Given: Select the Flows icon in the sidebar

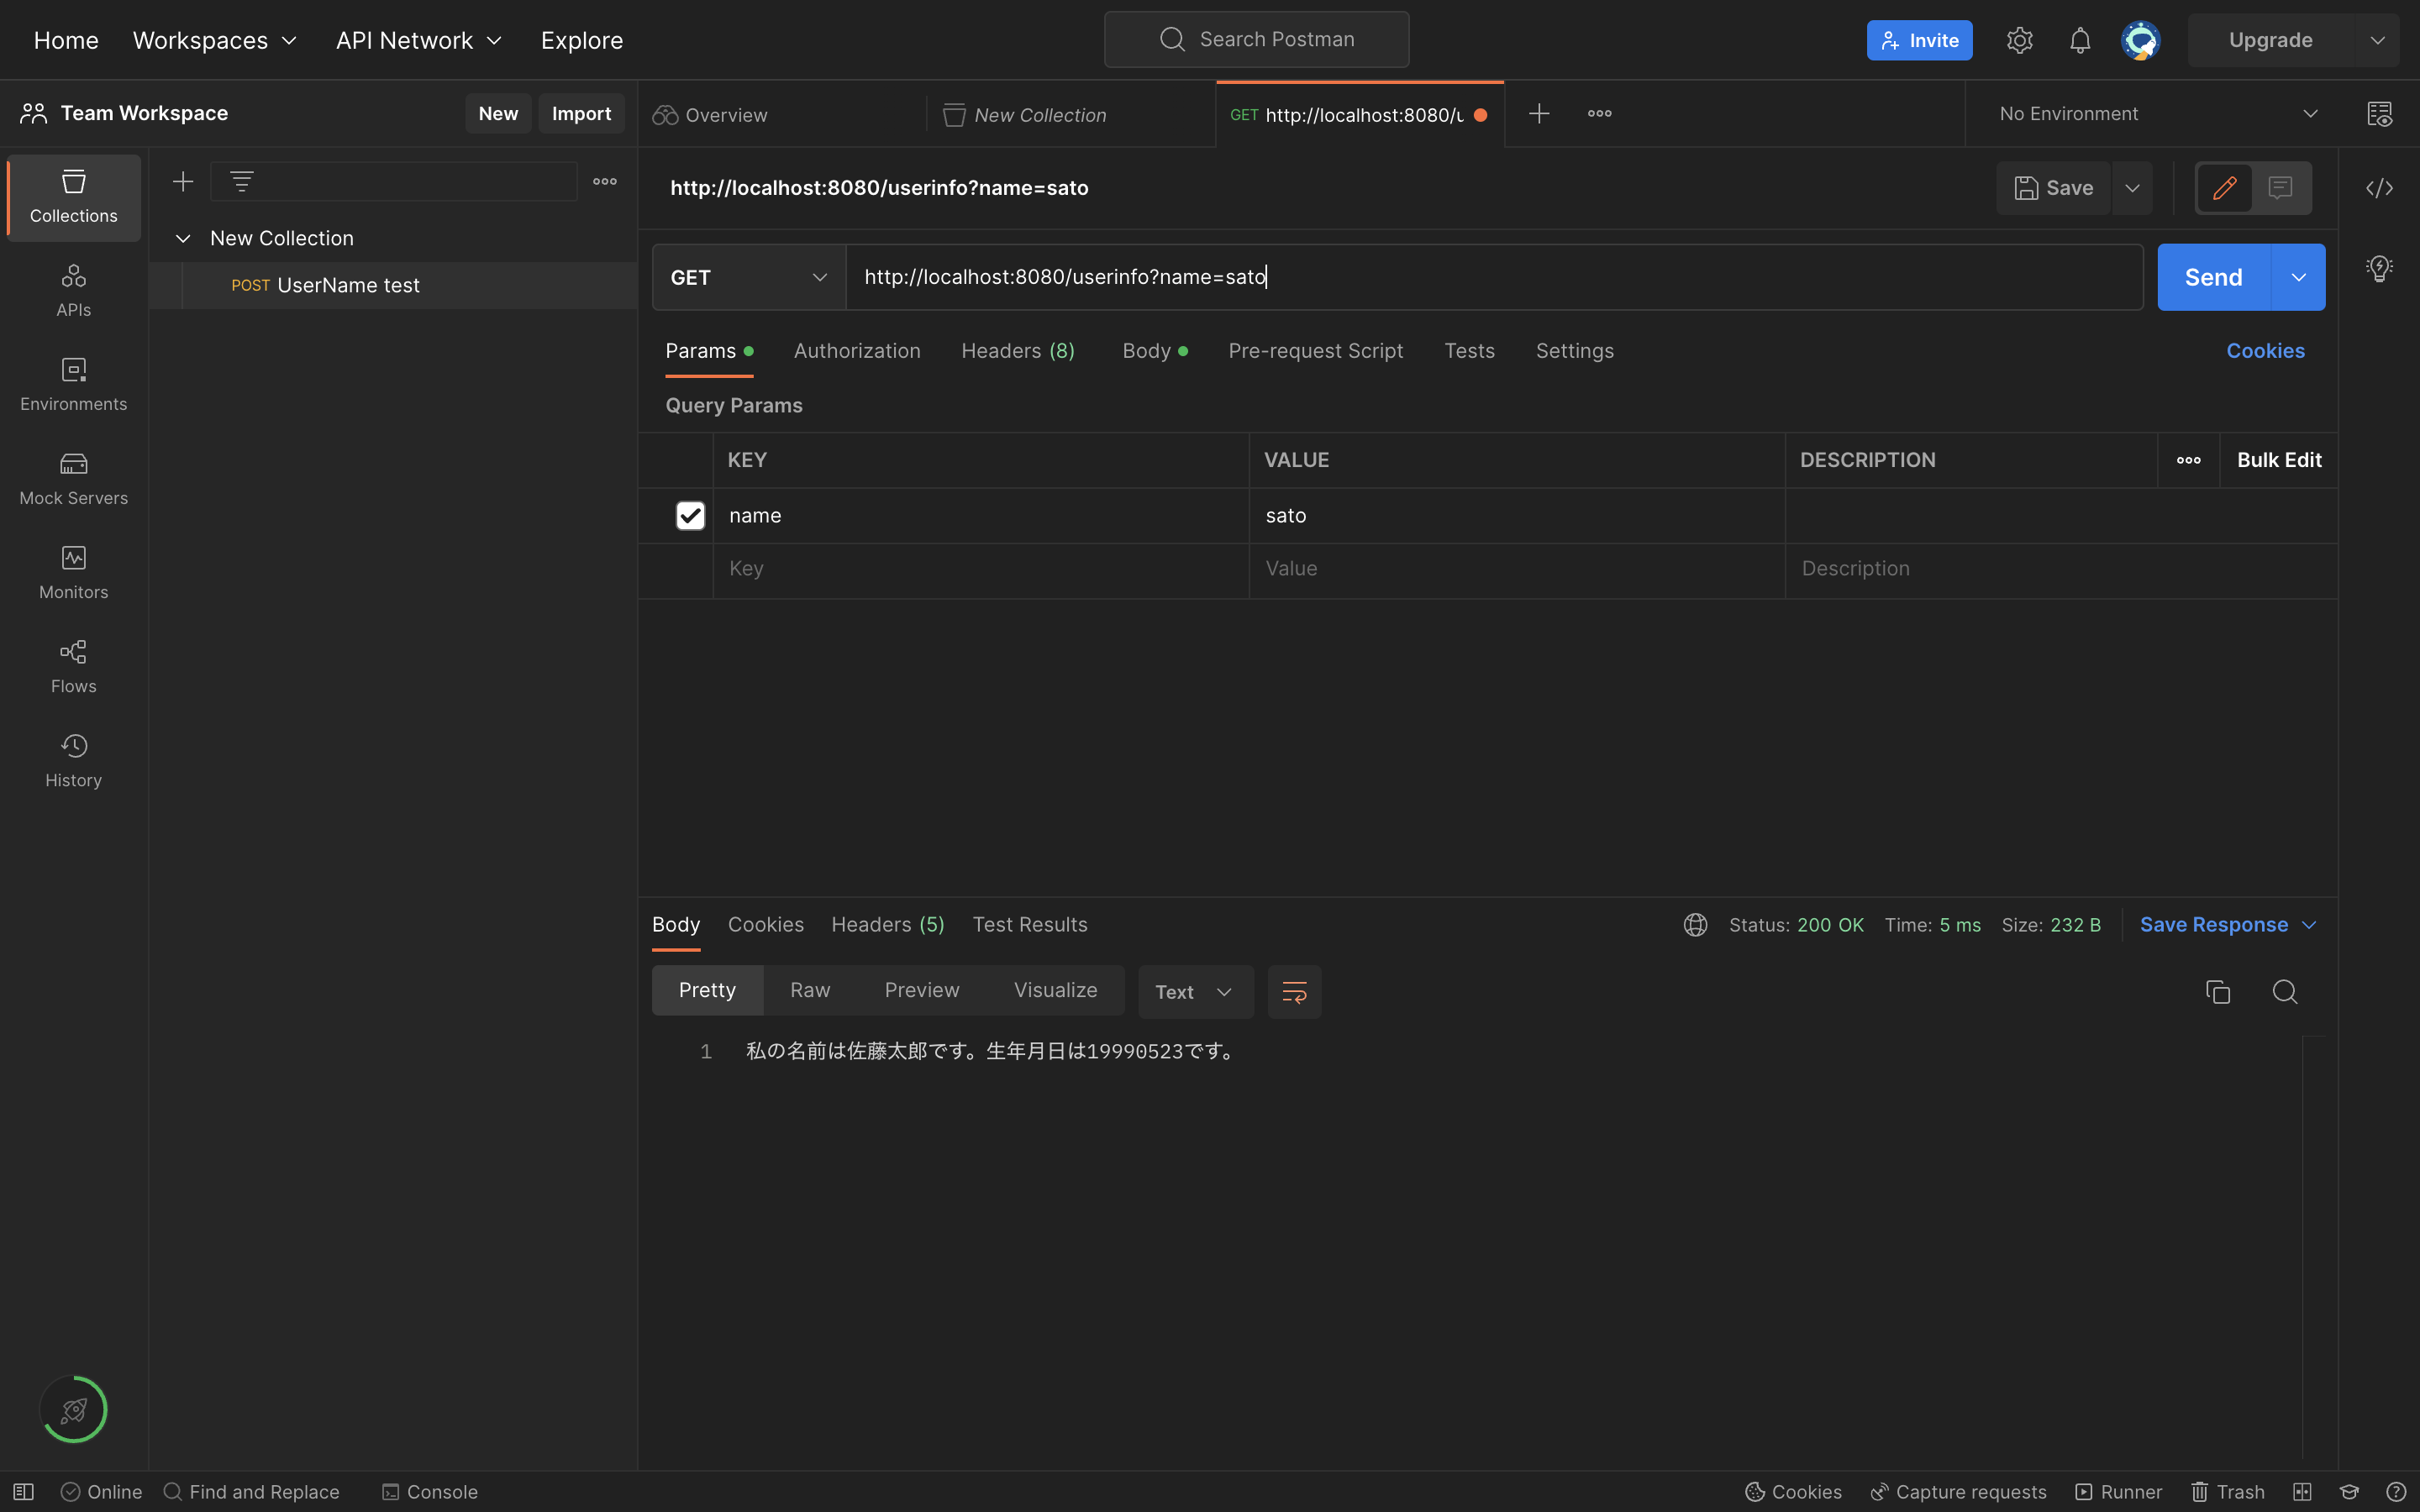Looking at the screenshot, I should click(x=72, y=664).
